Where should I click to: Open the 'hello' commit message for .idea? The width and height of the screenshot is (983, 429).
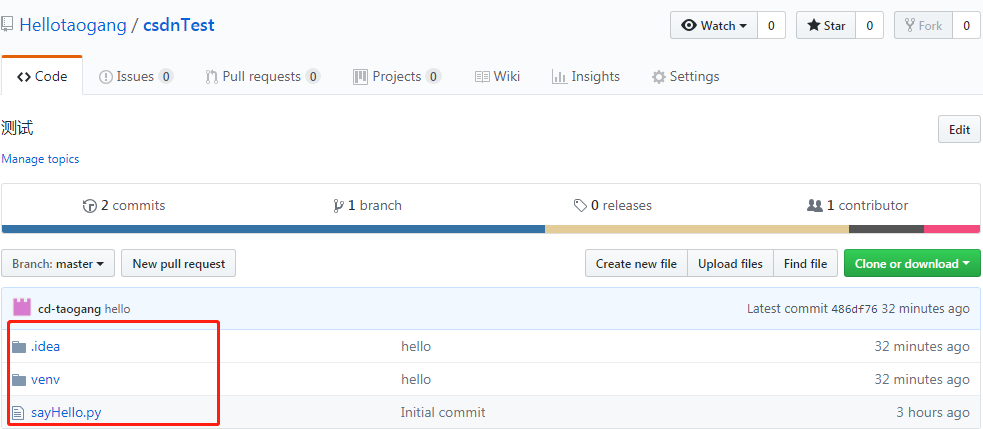416,346
